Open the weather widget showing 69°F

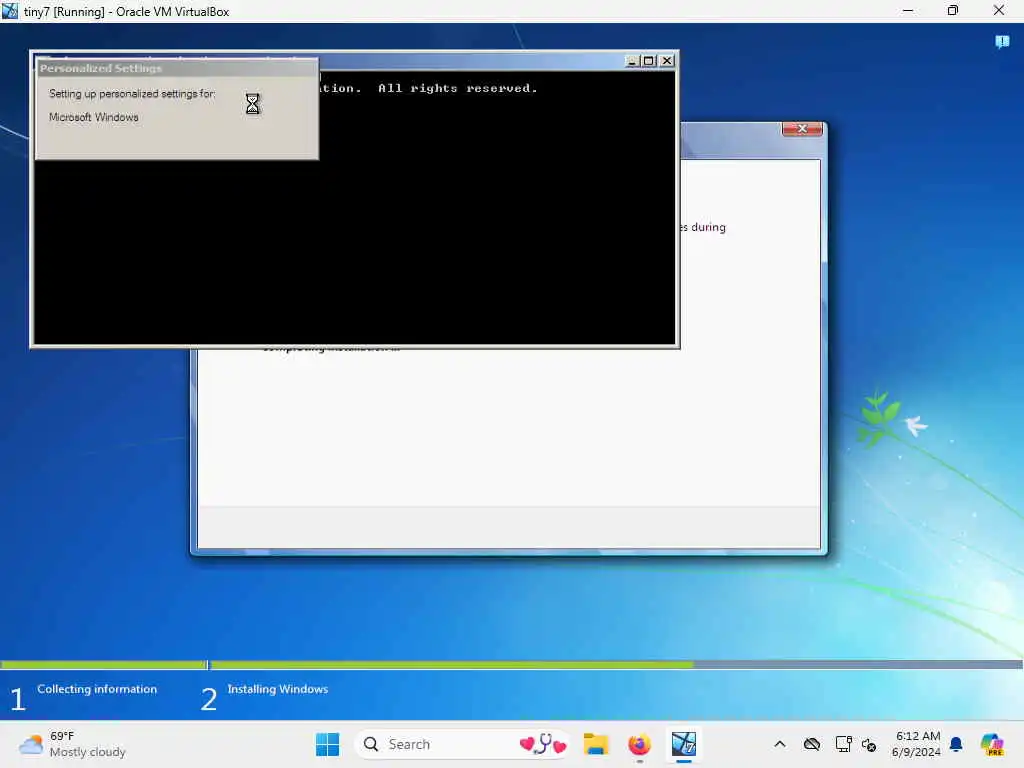72,744
